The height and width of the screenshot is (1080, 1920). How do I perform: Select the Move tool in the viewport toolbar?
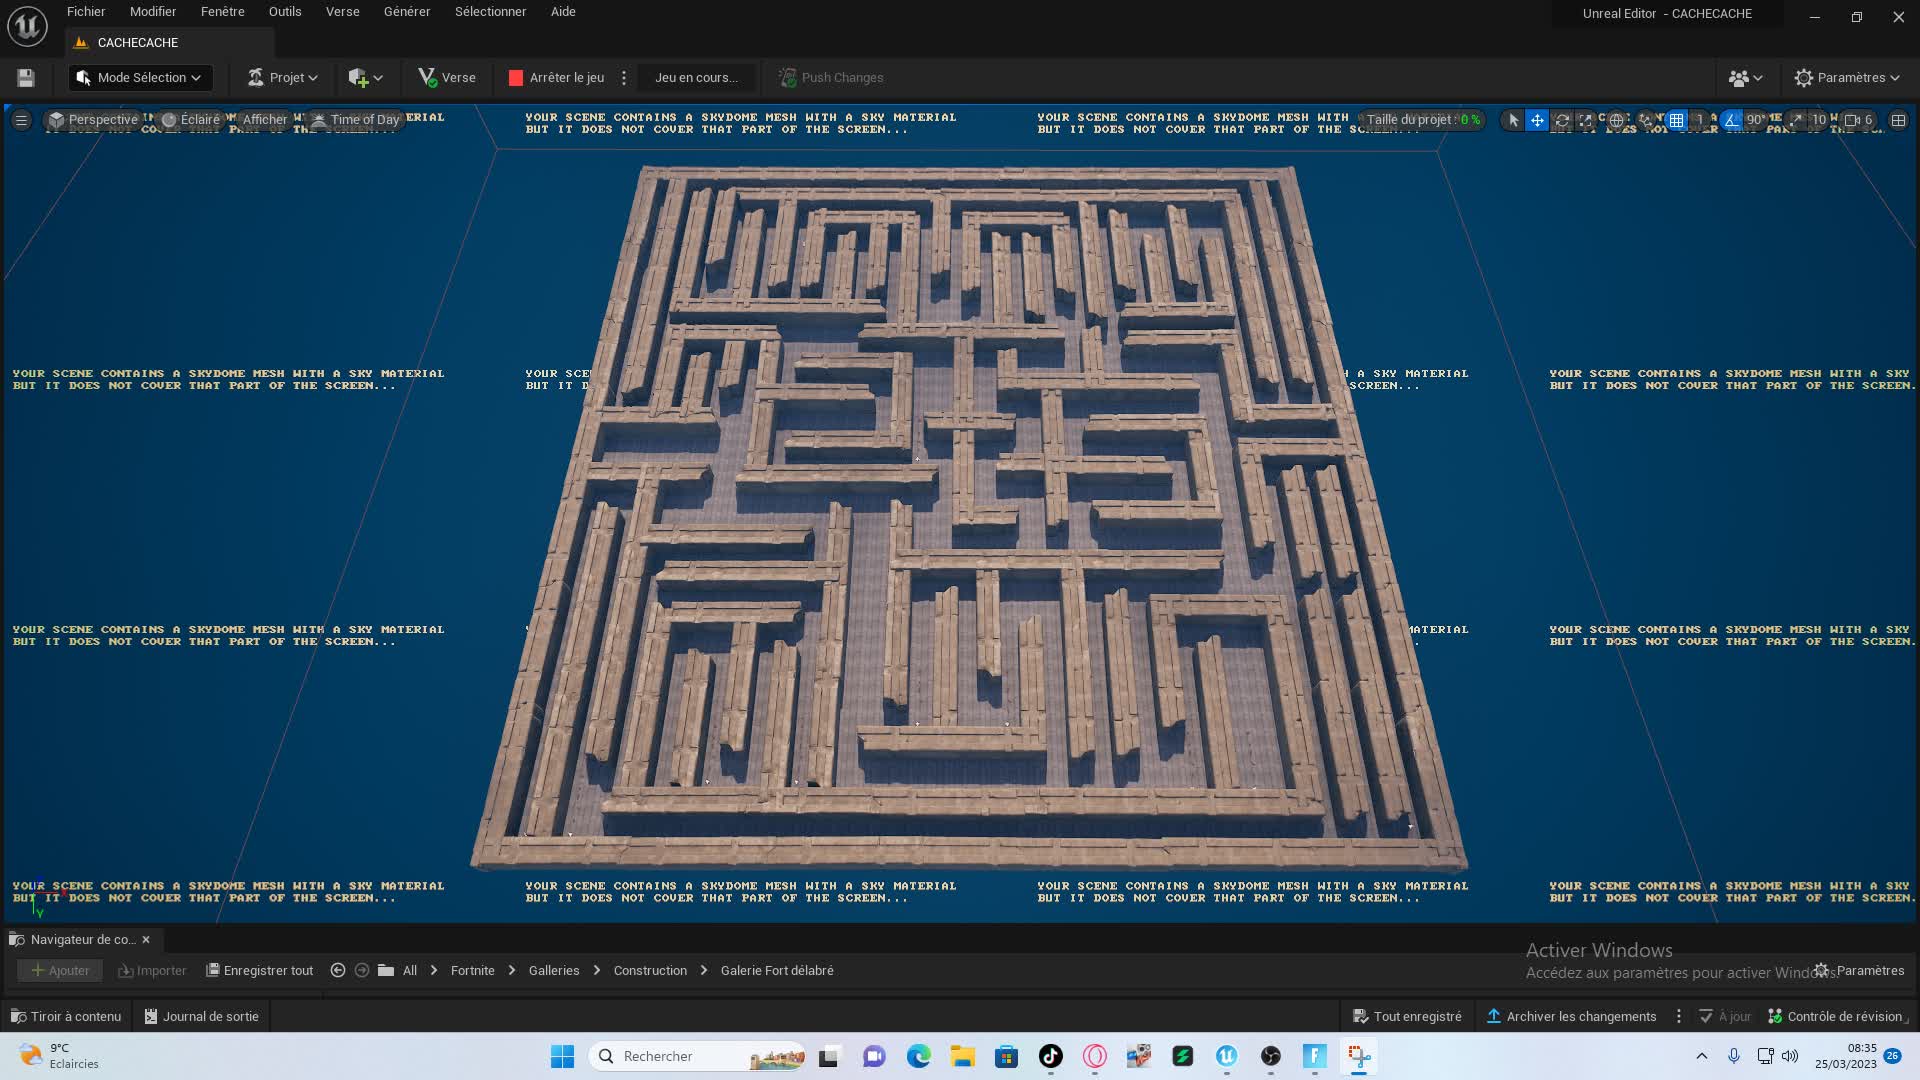coord(1538,120)
